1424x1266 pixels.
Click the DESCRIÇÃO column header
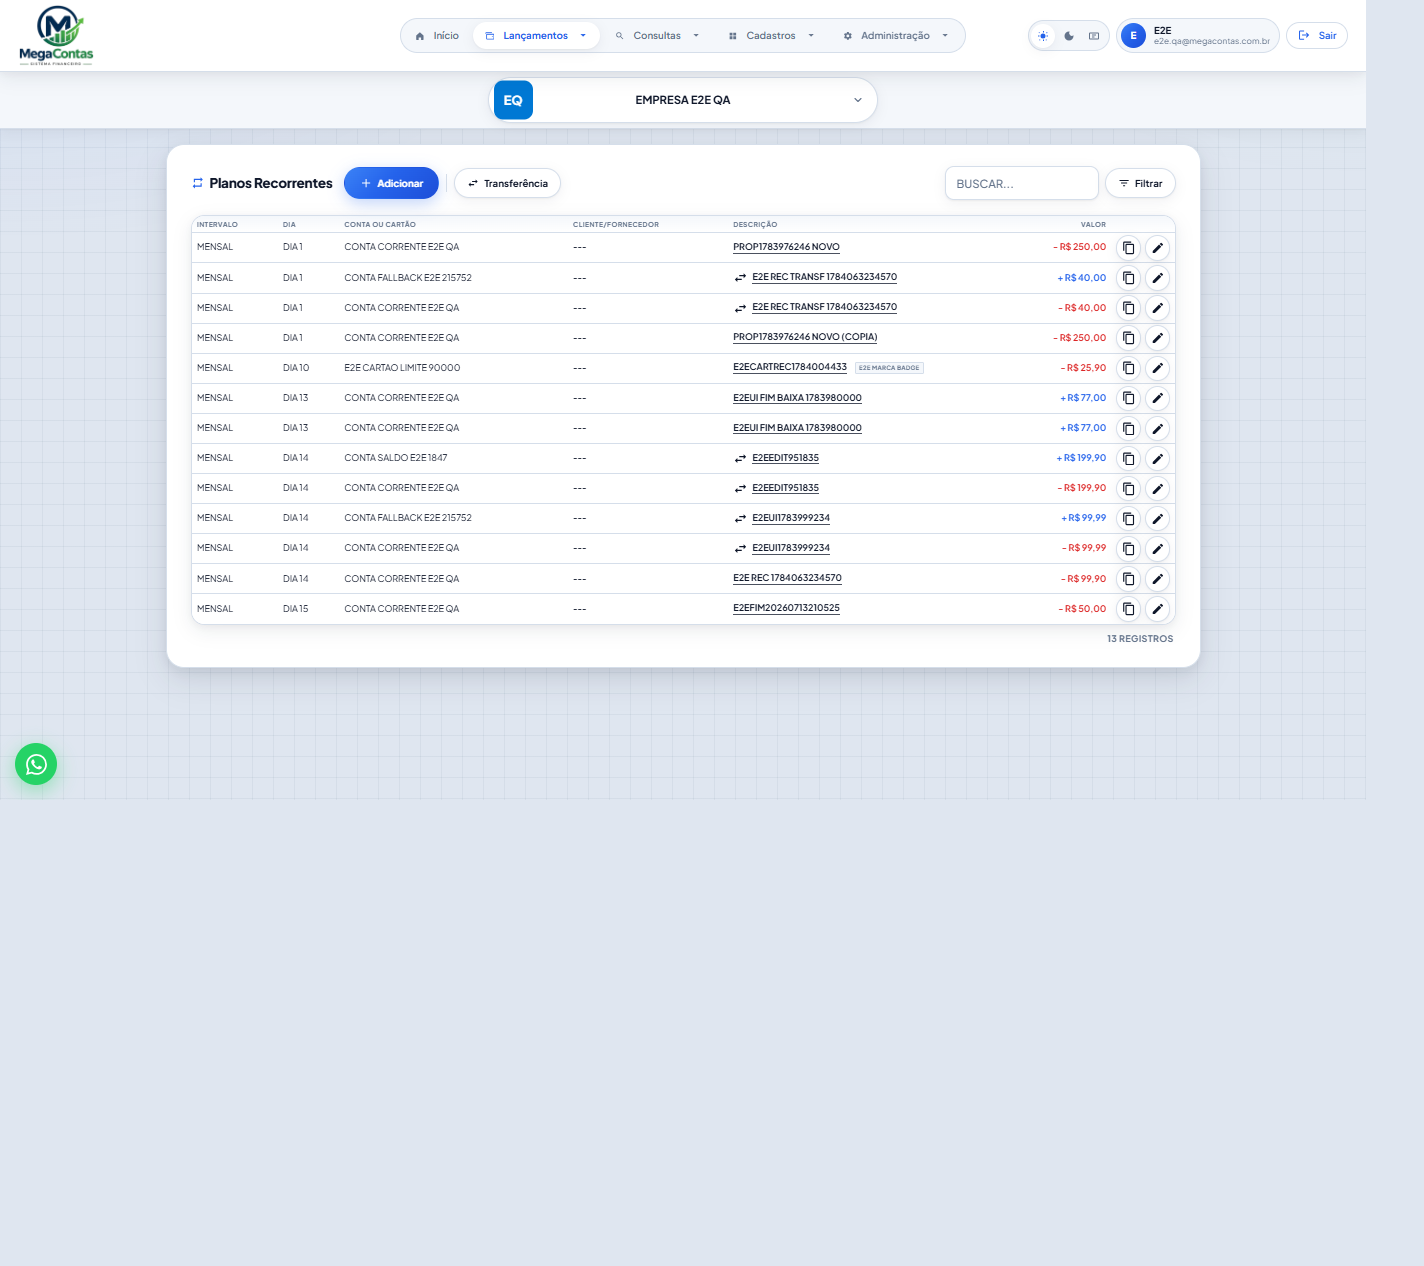tap(755, 224)
